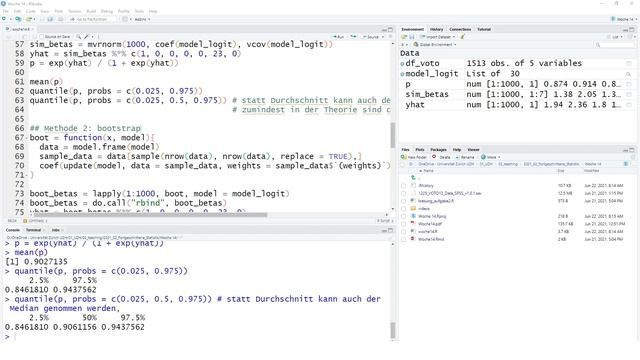This screenshot has height=360, width=640.
Task: Click the broom clear-environment icon
Action: (463, 37)
